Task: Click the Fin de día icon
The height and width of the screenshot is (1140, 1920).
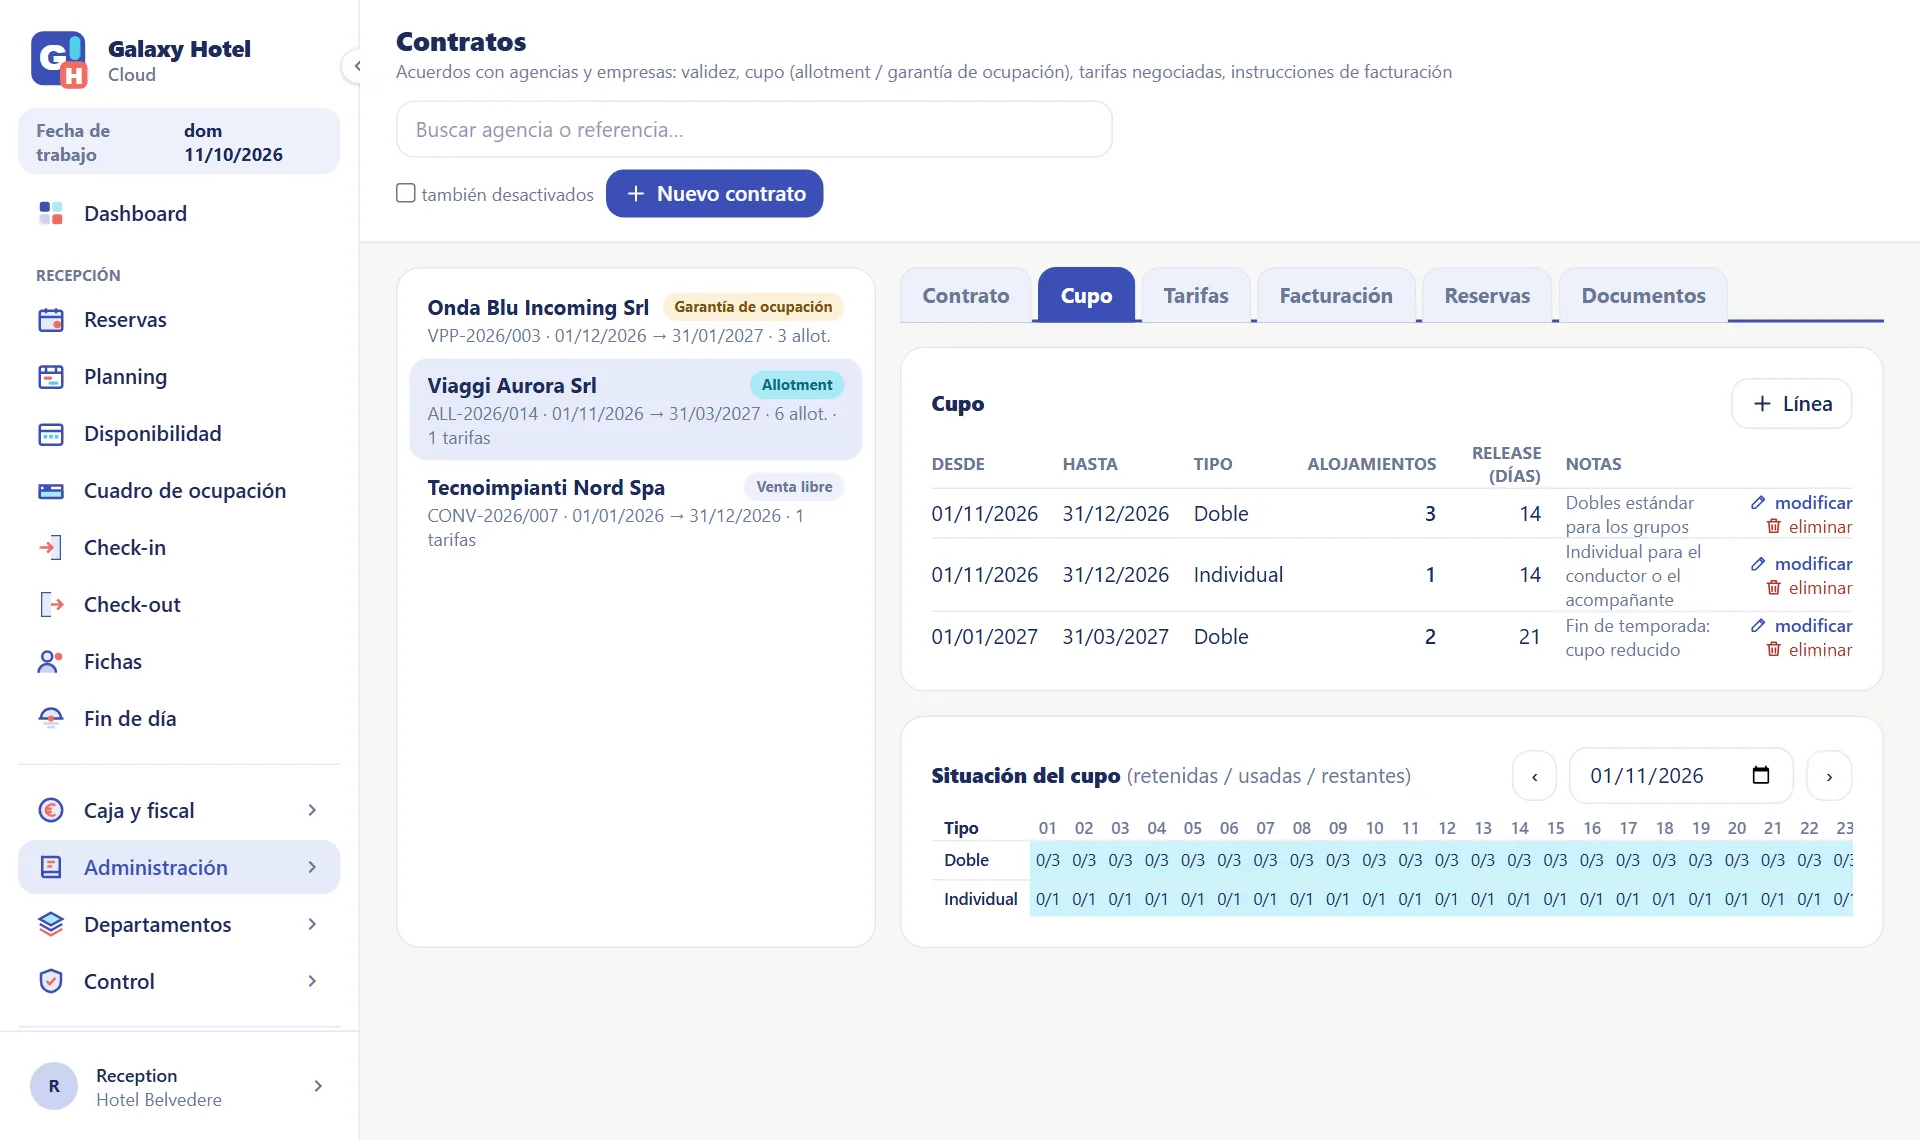Action: coord(50,719)
